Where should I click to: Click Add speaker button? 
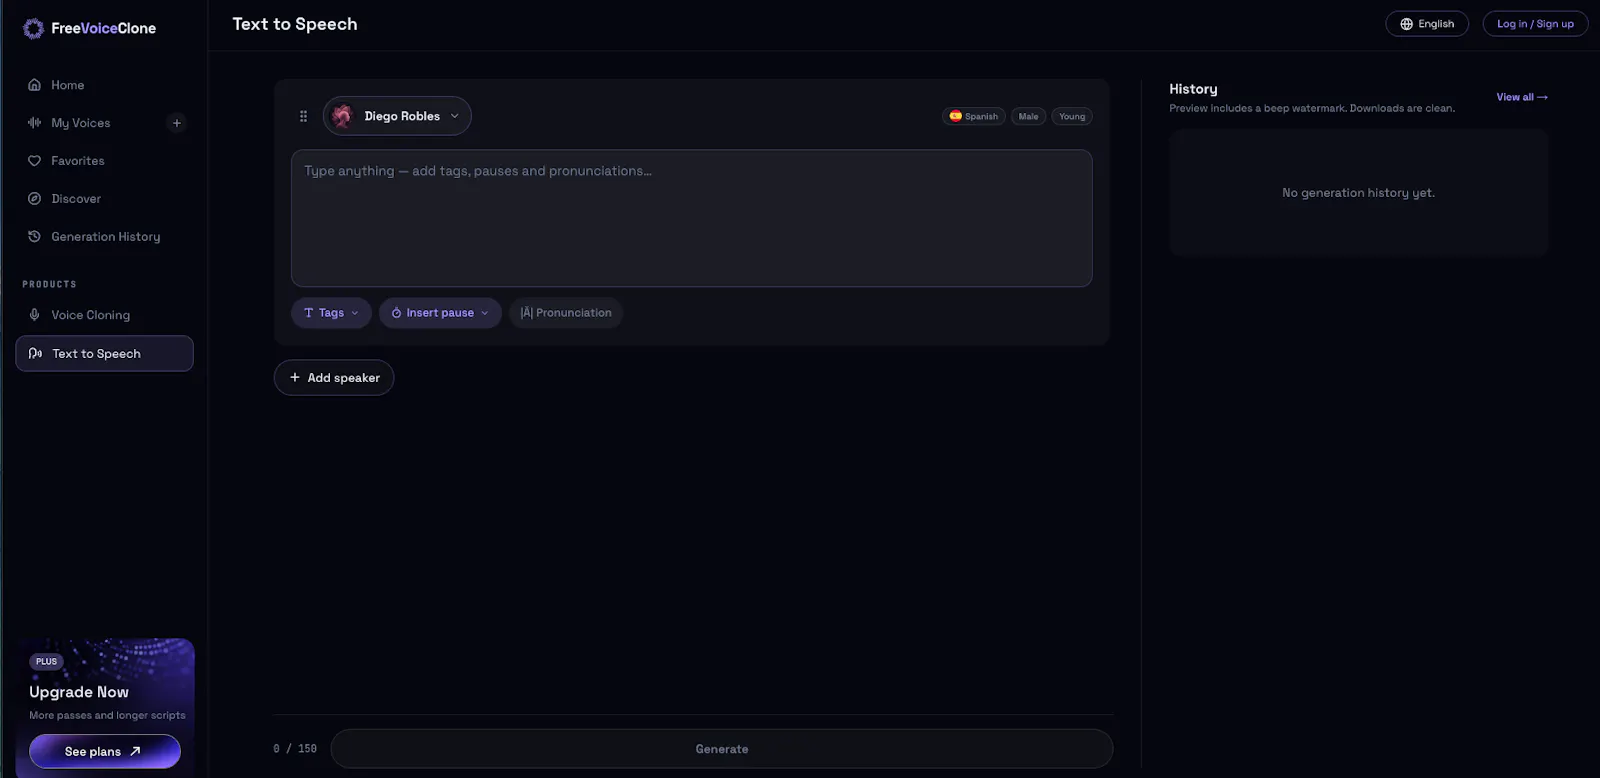point(334,377)
